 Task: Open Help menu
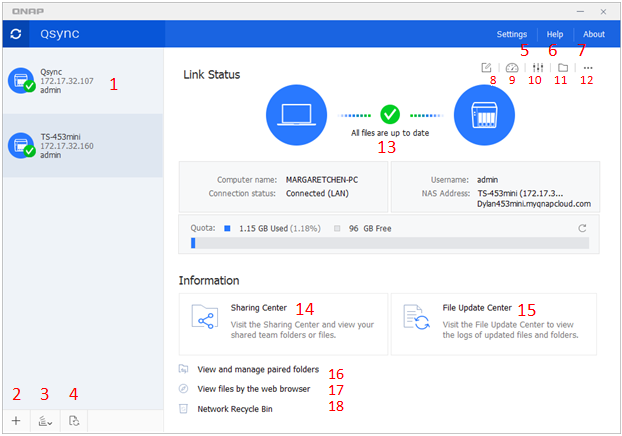tap(555, 34)
